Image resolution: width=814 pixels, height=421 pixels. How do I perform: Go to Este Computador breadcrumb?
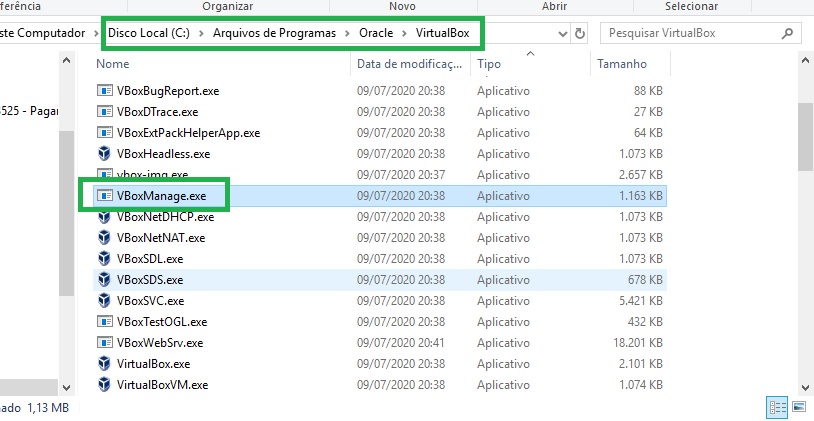point(43,33)
